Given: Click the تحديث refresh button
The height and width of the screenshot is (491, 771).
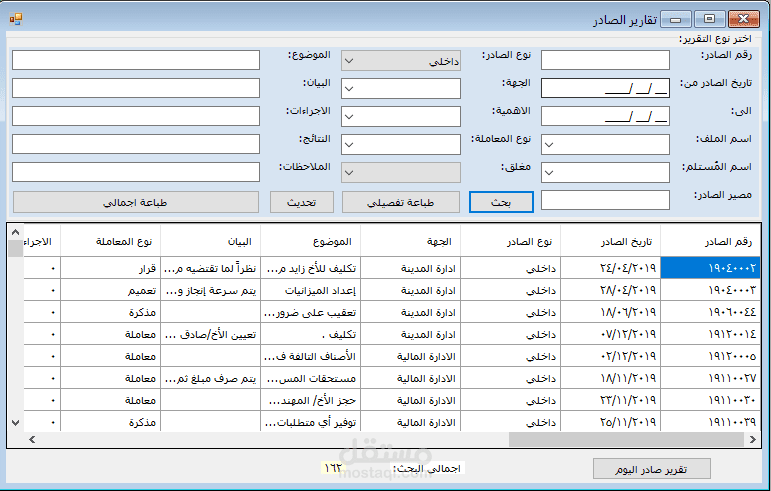Looking at the screenshot, I should point(301,202).
